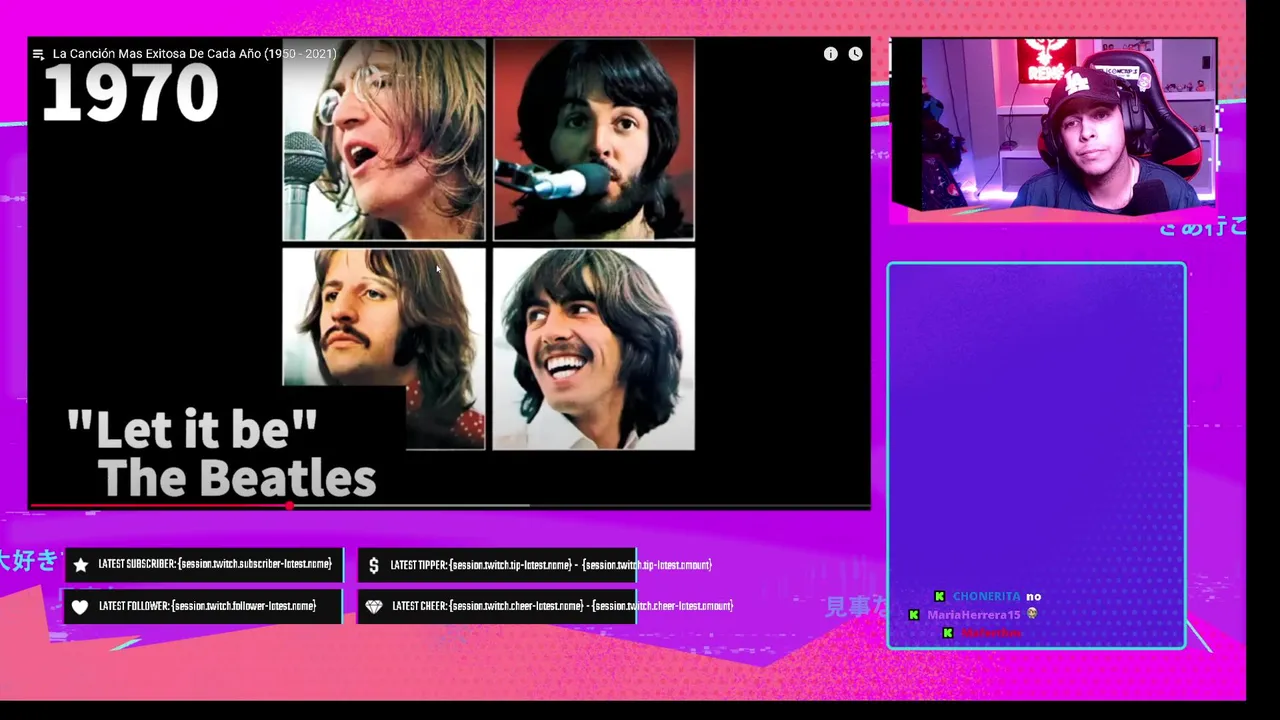This screenshot has height=720, width=1280.
Task: Click the word "no" in CHONERITA's message
Action: pos(1033,596)
